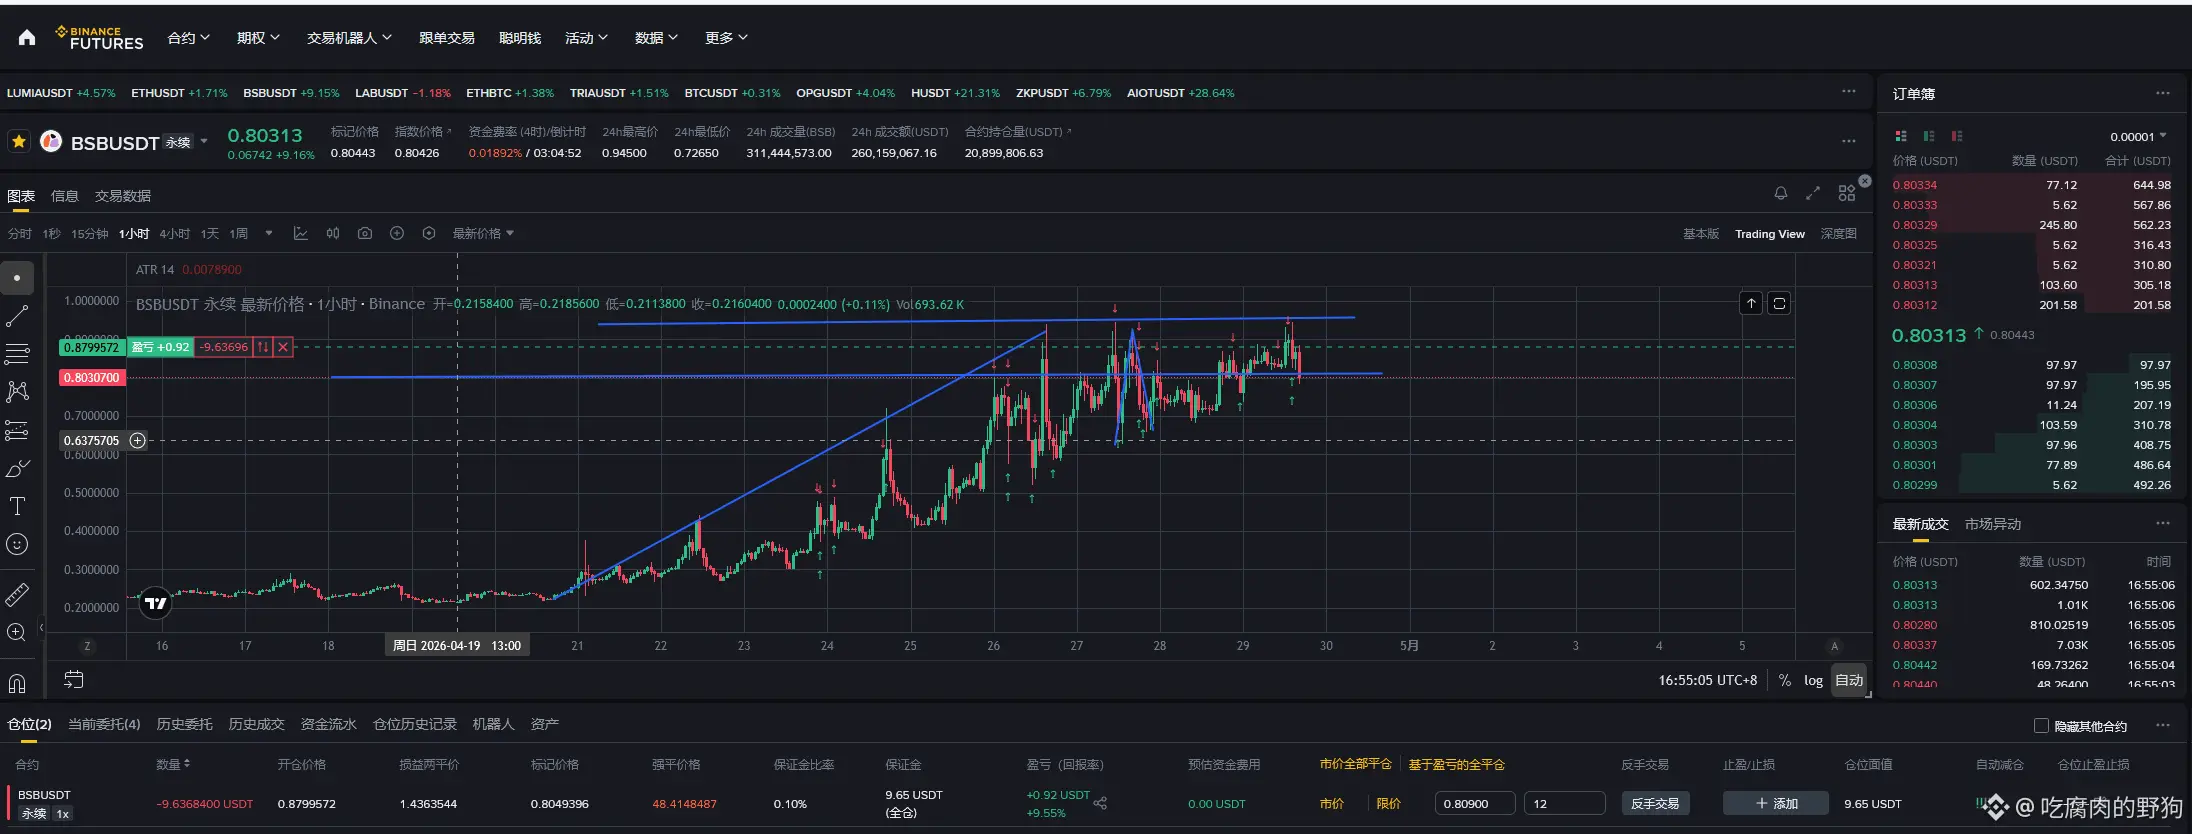The height and width of the screenshot is (834, 2192).
Task: Show only bids in order book
Action: pos(1929,136)
